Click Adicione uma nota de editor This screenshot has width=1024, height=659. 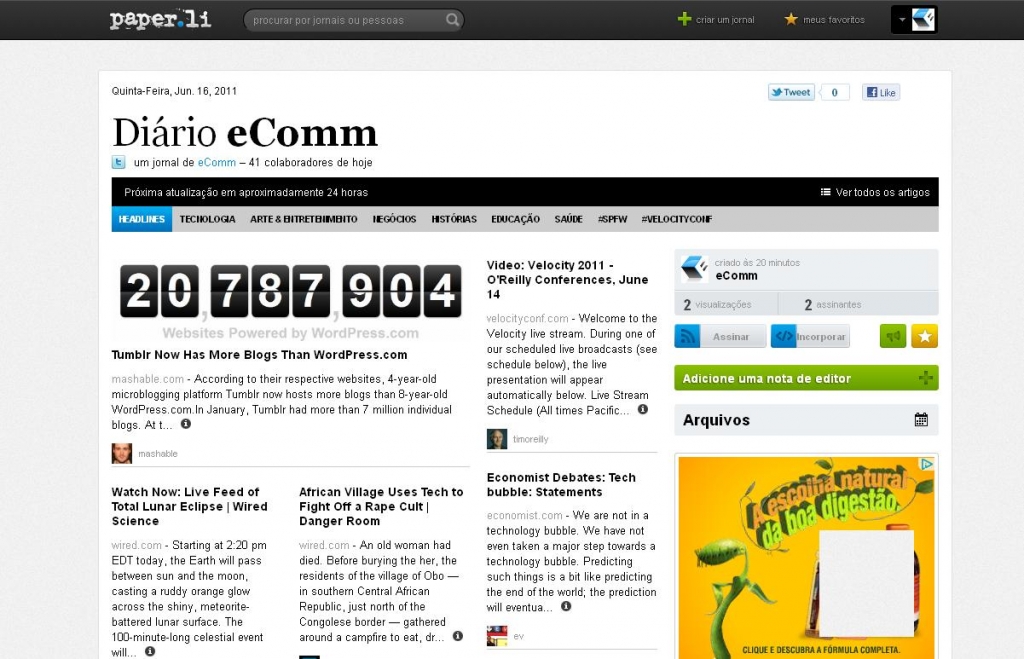[806, 378]
